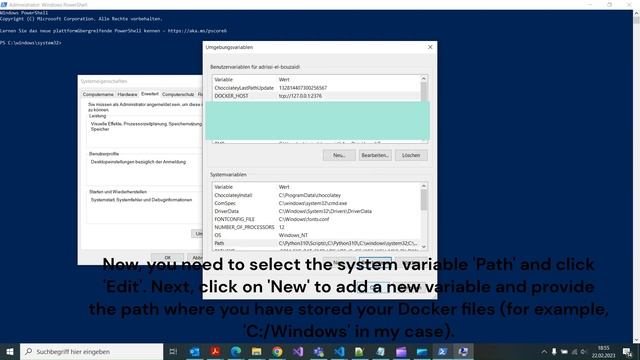Open the network tray icon
The height and width of the screenshot is (360, 640).
pyautogui.click(x=574, y=351)
